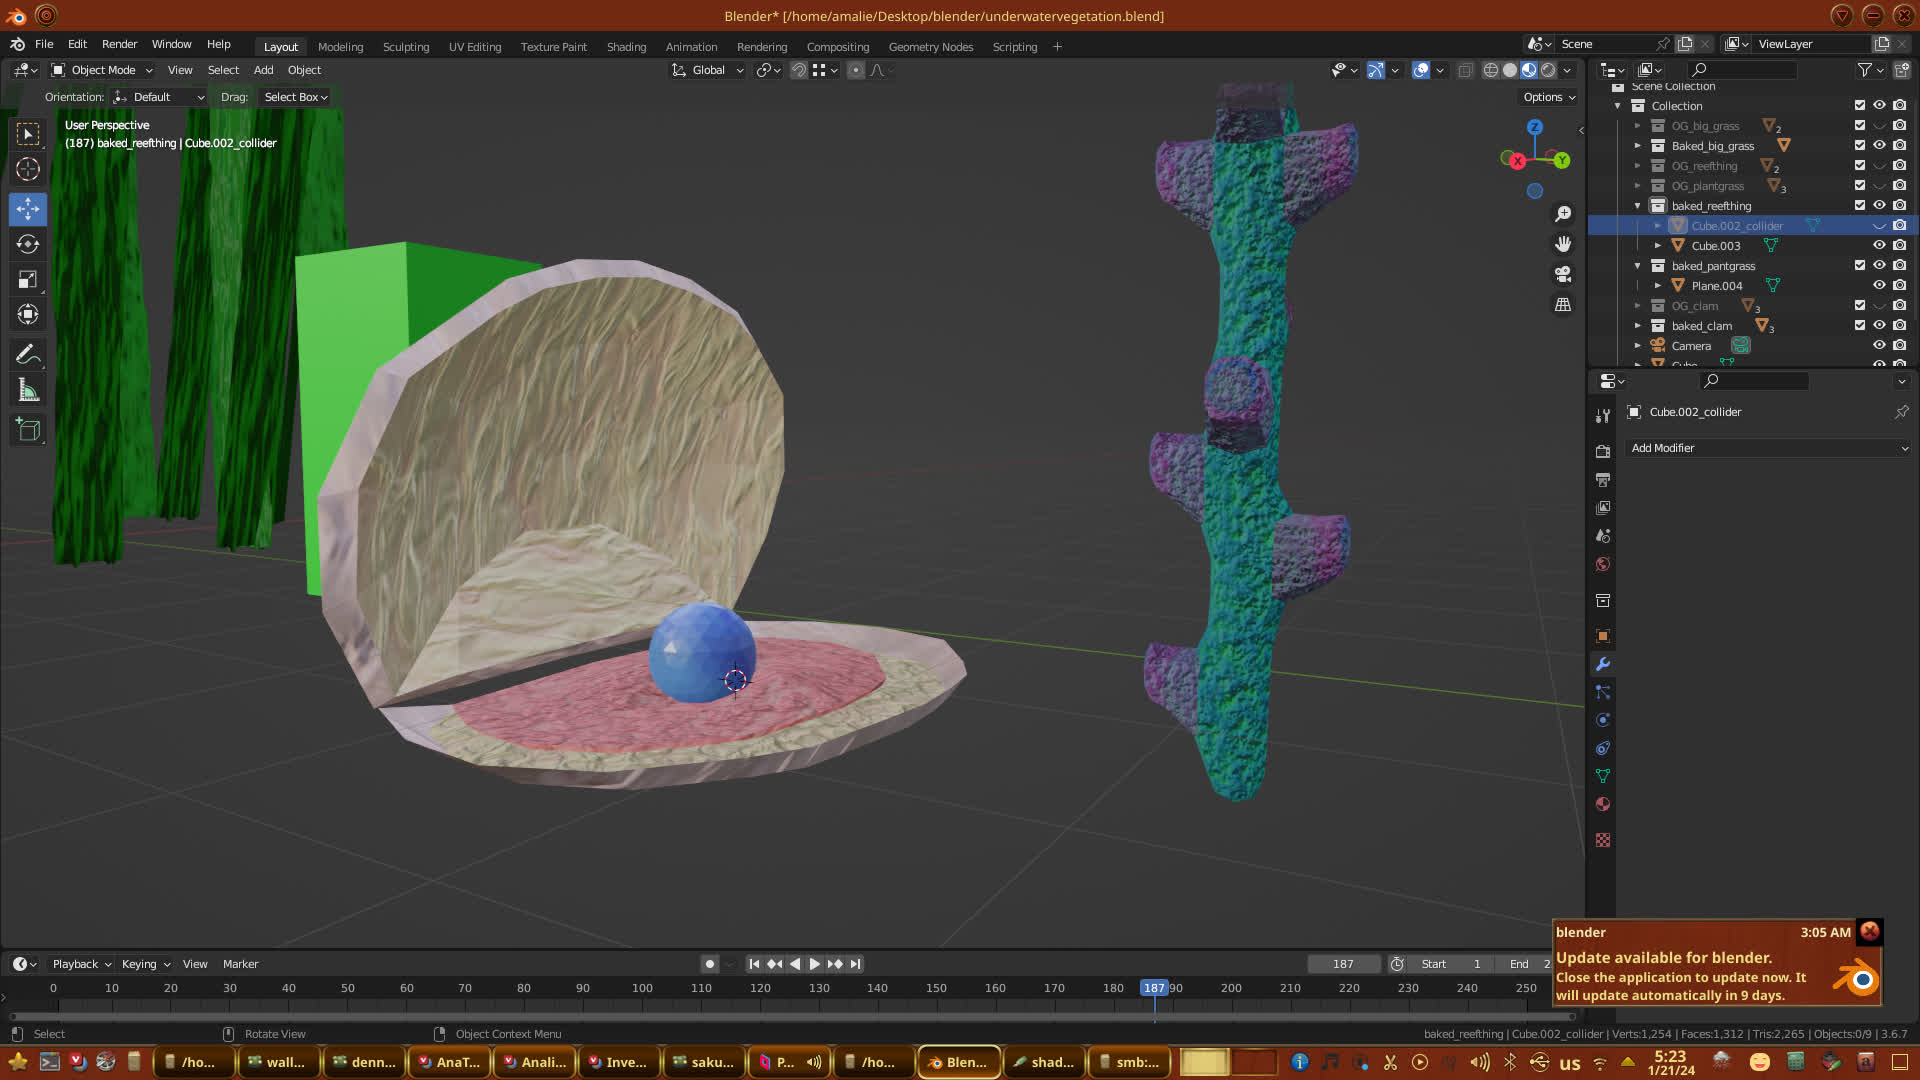Open the Material properties tab
Screen dimensions: 1920x1080
[x=1603, y=804]
